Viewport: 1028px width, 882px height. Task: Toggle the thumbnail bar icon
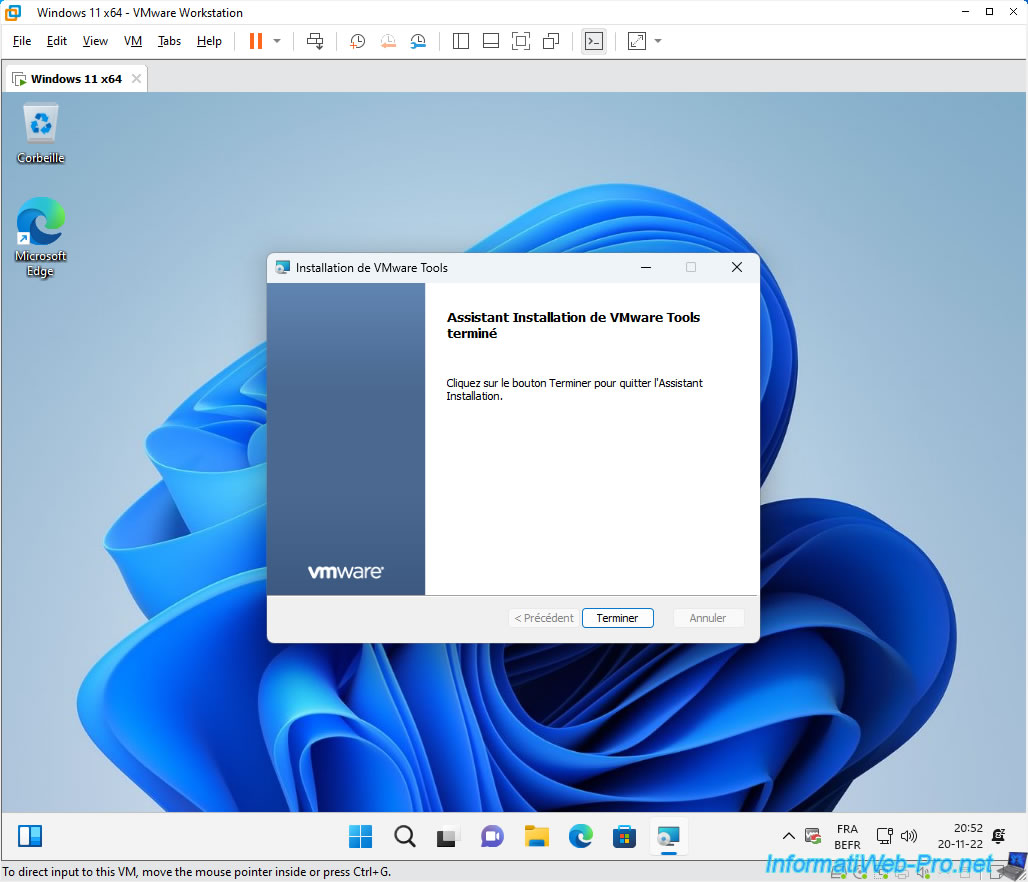[x=490, y=41]
